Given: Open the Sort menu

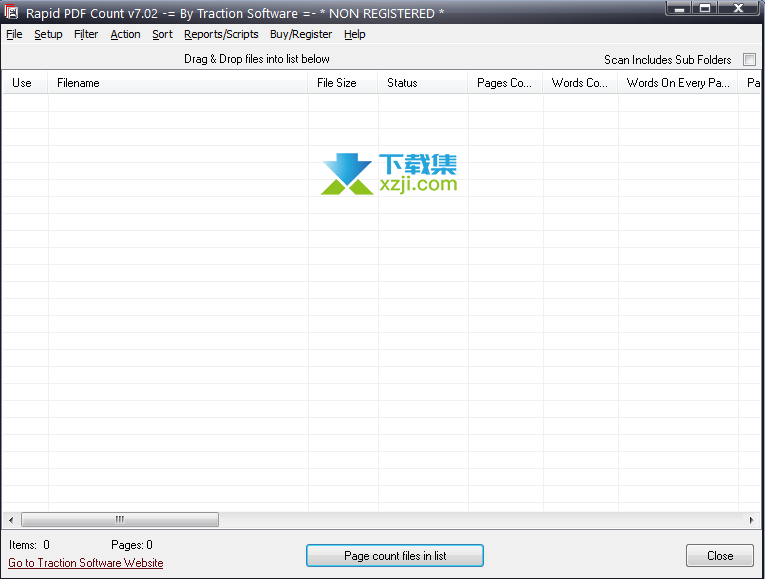Looking at the screenshot, I should coord(162,35).
